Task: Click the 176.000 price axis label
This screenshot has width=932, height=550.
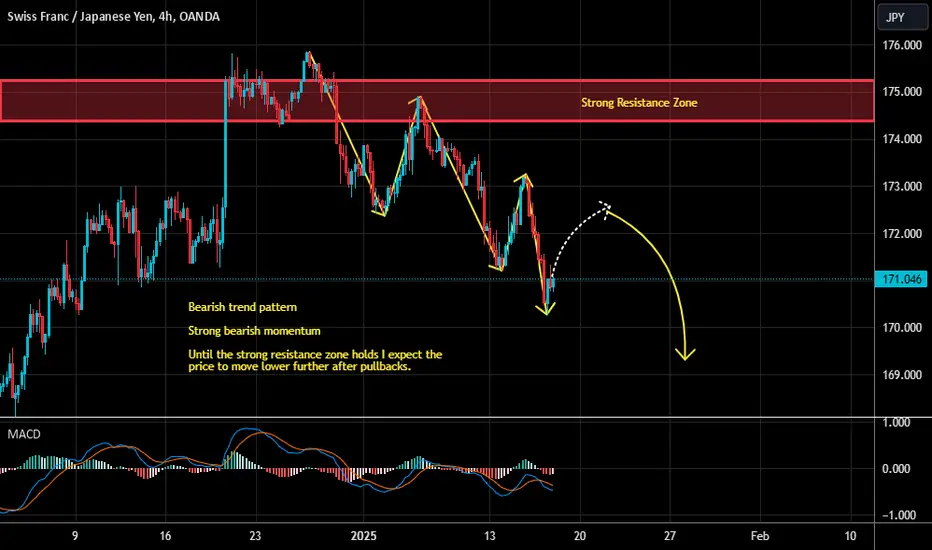Action: click(x=902, y=45)
